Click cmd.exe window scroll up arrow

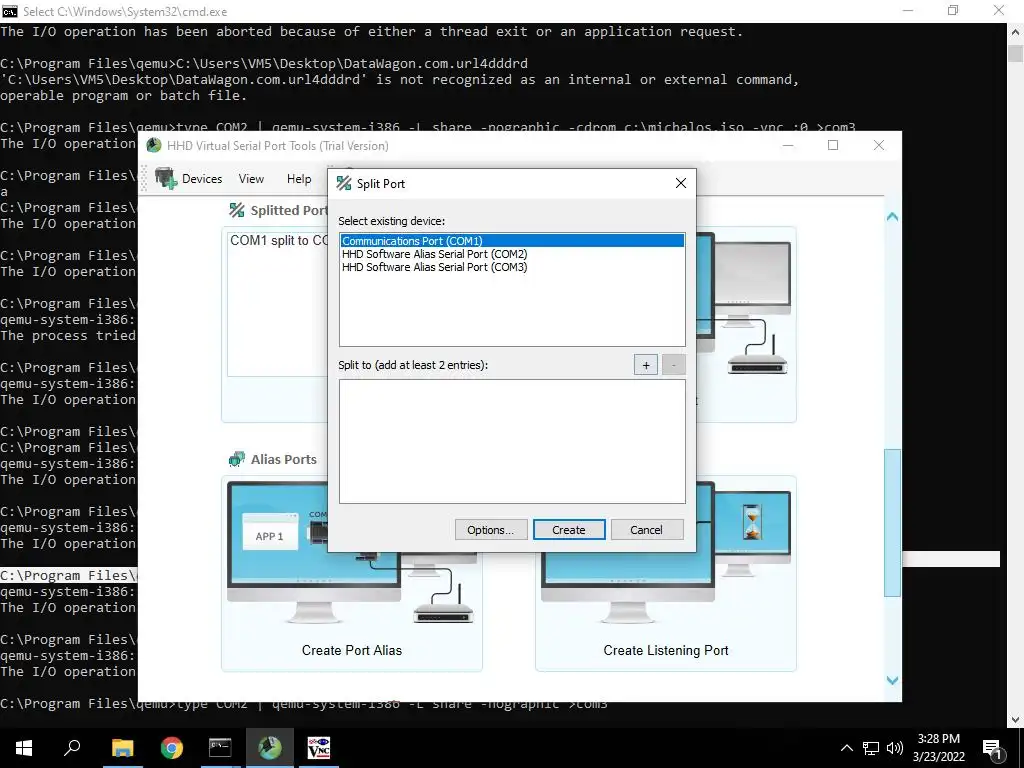1015,32
